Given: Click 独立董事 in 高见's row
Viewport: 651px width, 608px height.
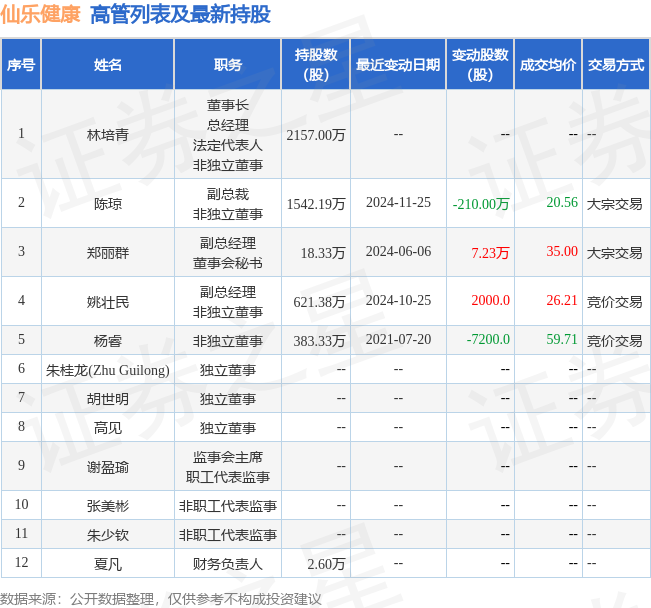Looking at the screenshot, I should [x=228, y=428].
